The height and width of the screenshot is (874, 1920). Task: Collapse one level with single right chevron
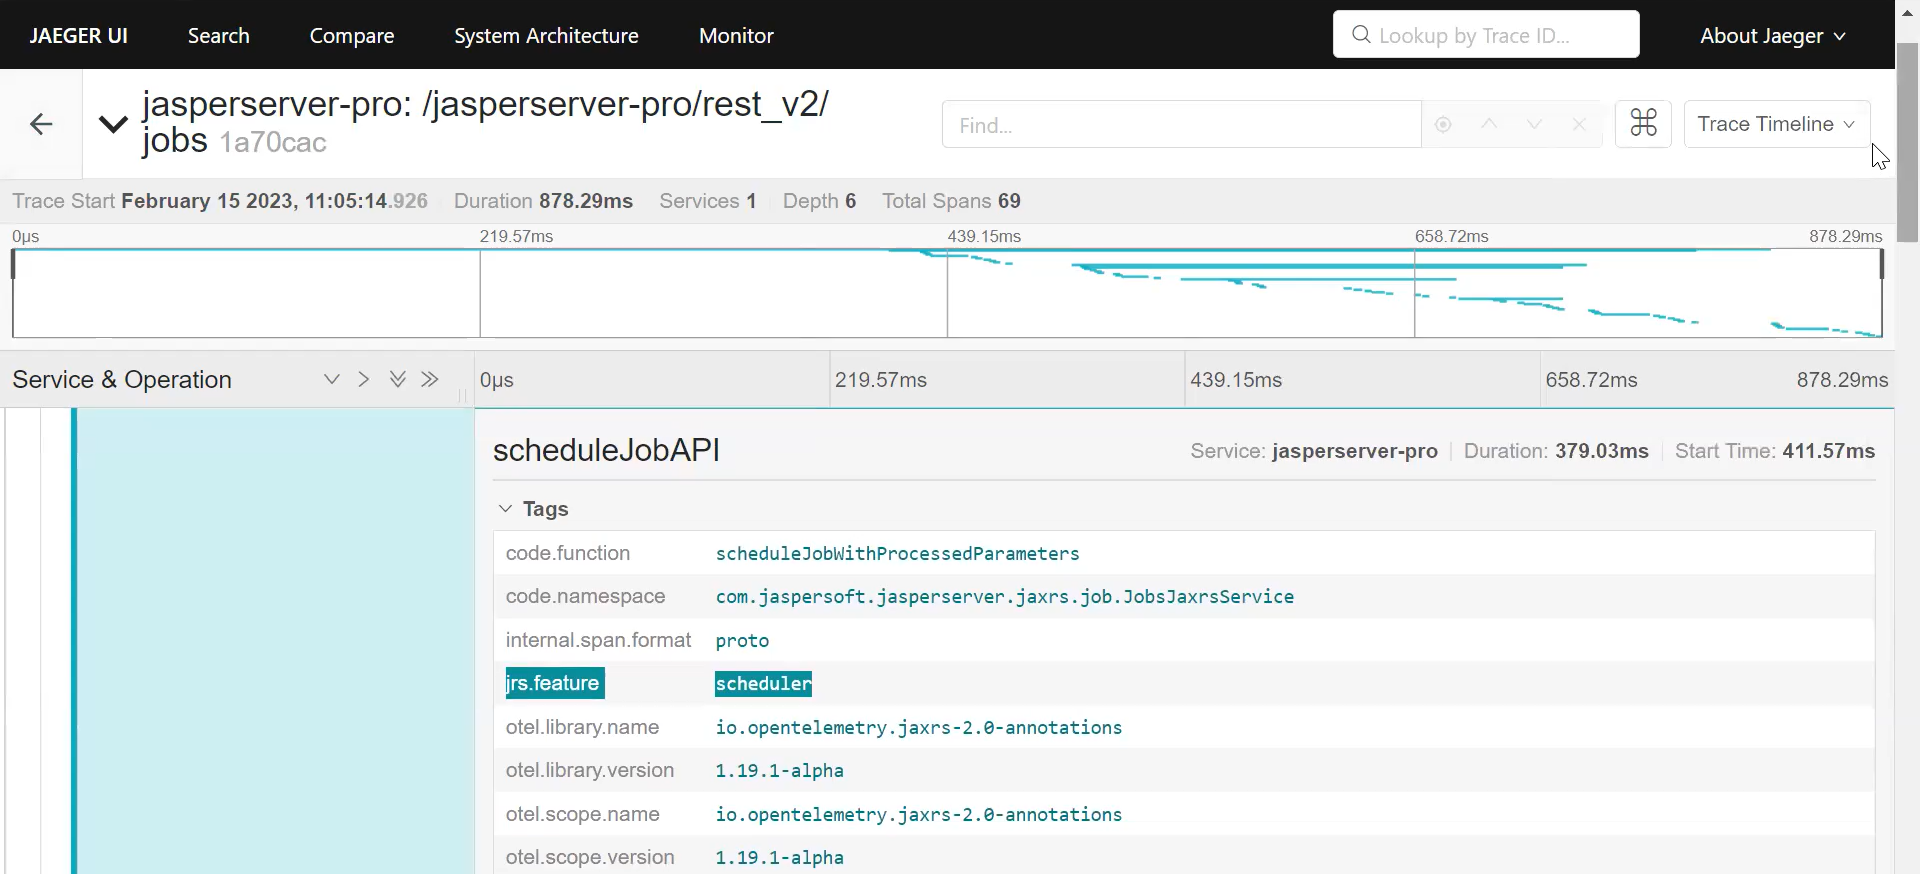[364, 379]
